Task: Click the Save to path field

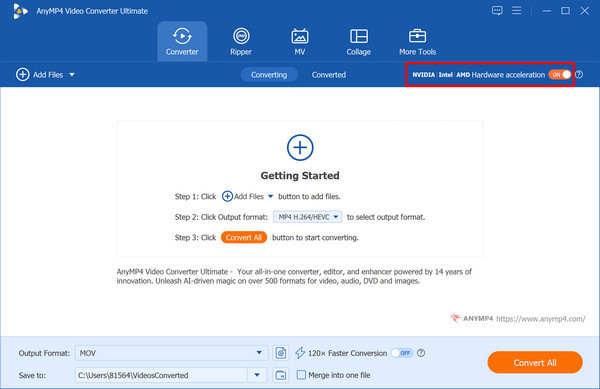Action: pyautogui.click(x=161, y=375)
